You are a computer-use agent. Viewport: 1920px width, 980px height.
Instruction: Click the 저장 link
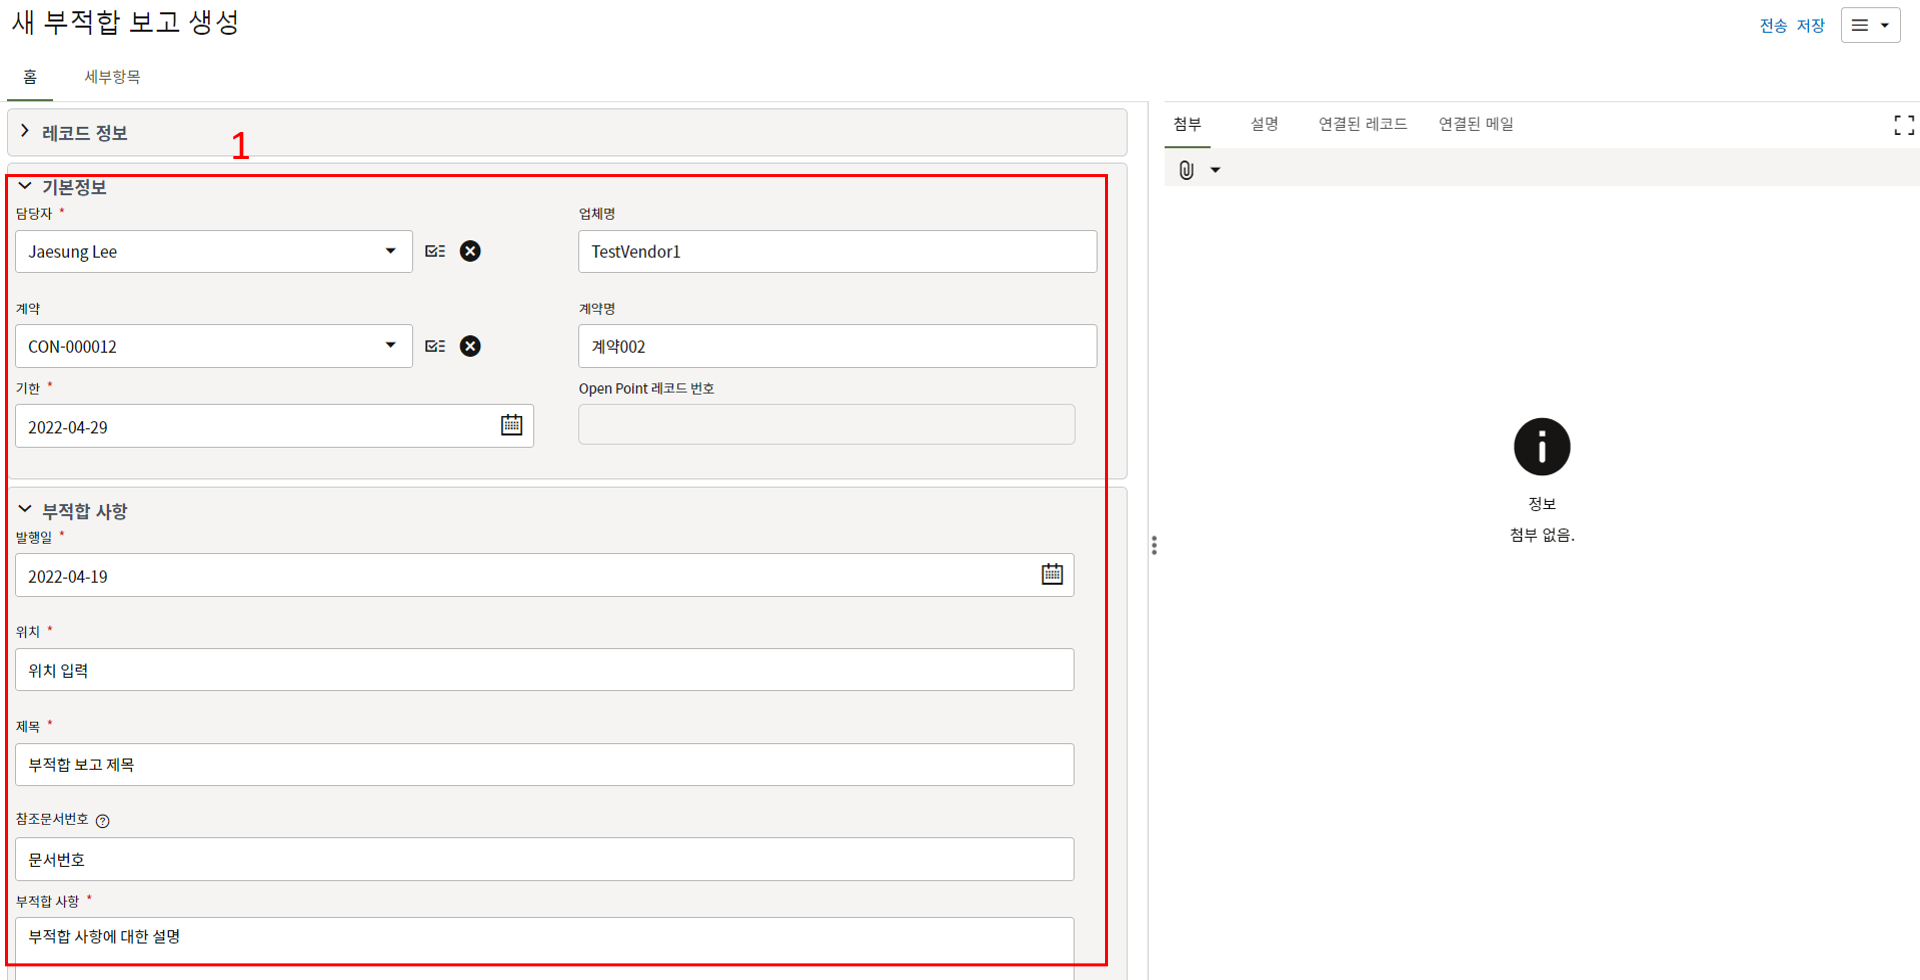coord(1811,26)
